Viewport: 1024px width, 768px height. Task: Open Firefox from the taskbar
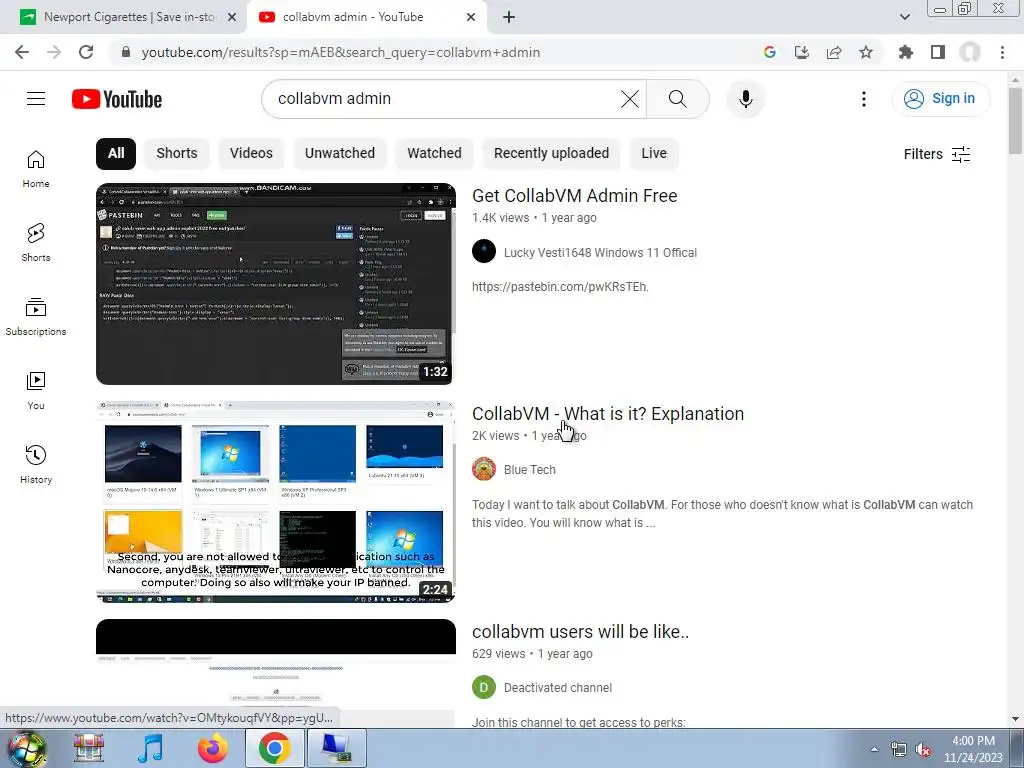point(214,748)
